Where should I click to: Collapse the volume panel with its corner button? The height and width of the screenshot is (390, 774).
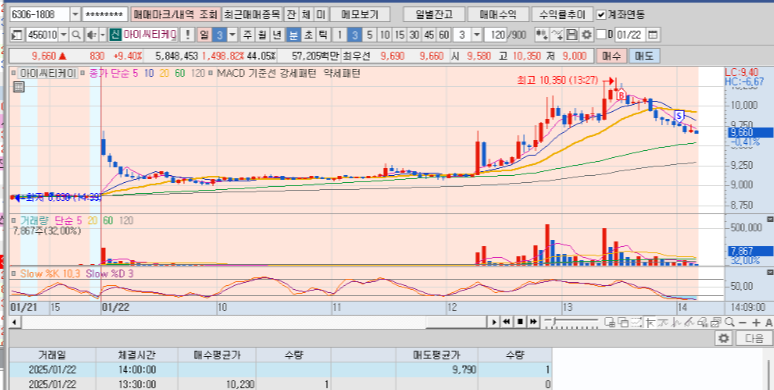769,219
